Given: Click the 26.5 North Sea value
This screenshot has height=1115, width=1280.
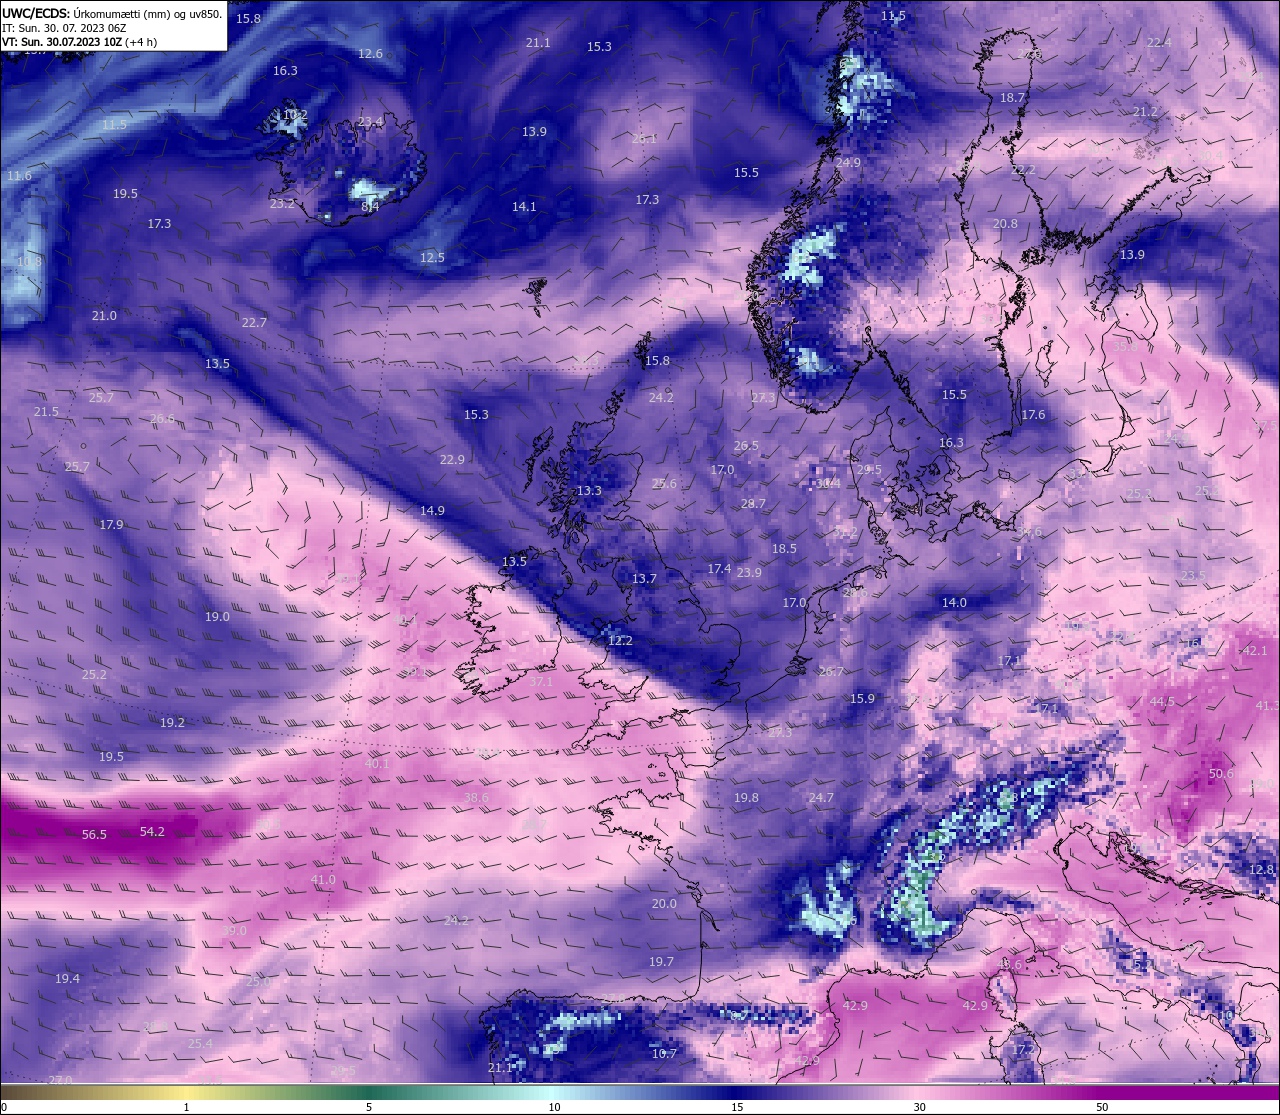Looking at the screenshot, I should [746, 446].
